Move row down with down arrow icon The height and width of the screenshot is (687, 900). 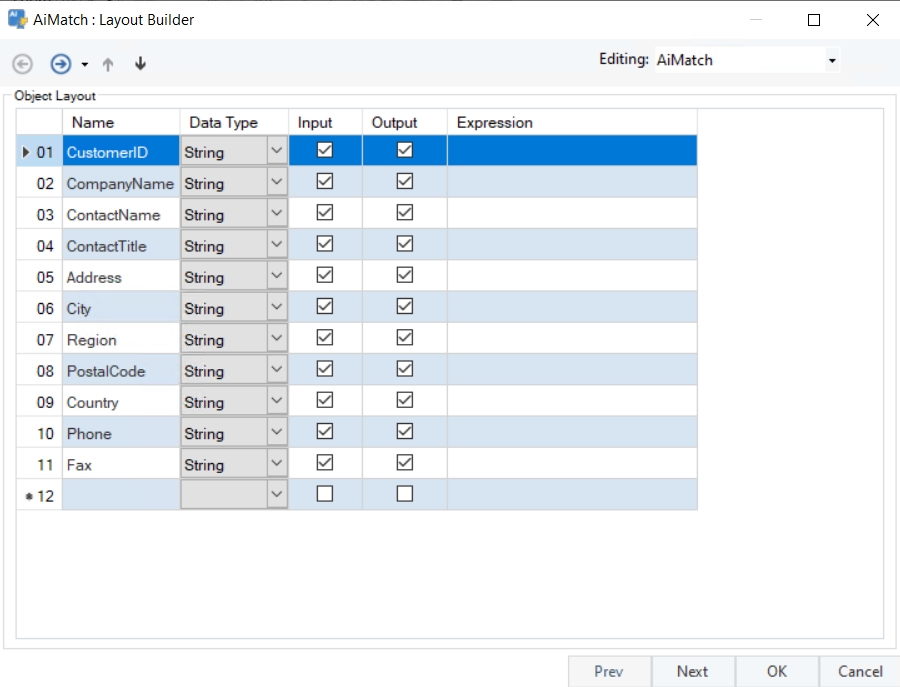pos(140,64)
